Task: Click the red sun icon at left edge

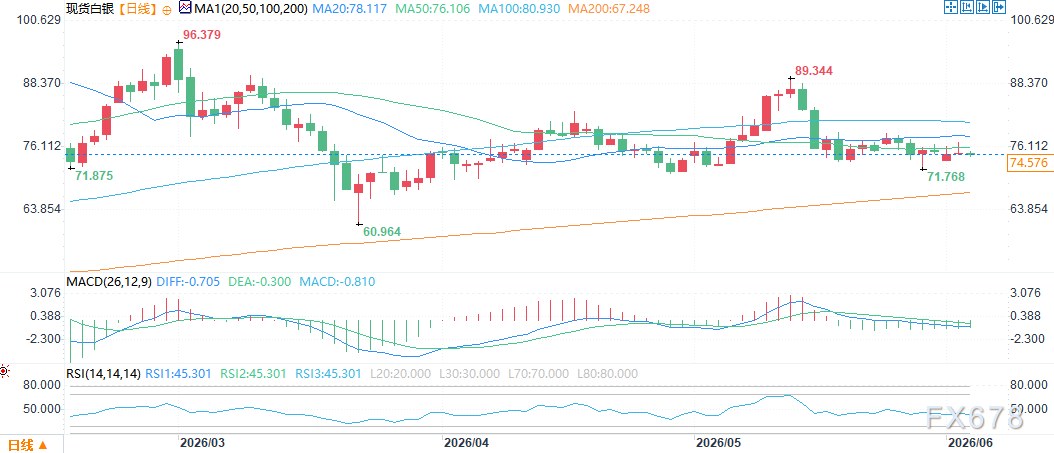Action: pos(4,370)
